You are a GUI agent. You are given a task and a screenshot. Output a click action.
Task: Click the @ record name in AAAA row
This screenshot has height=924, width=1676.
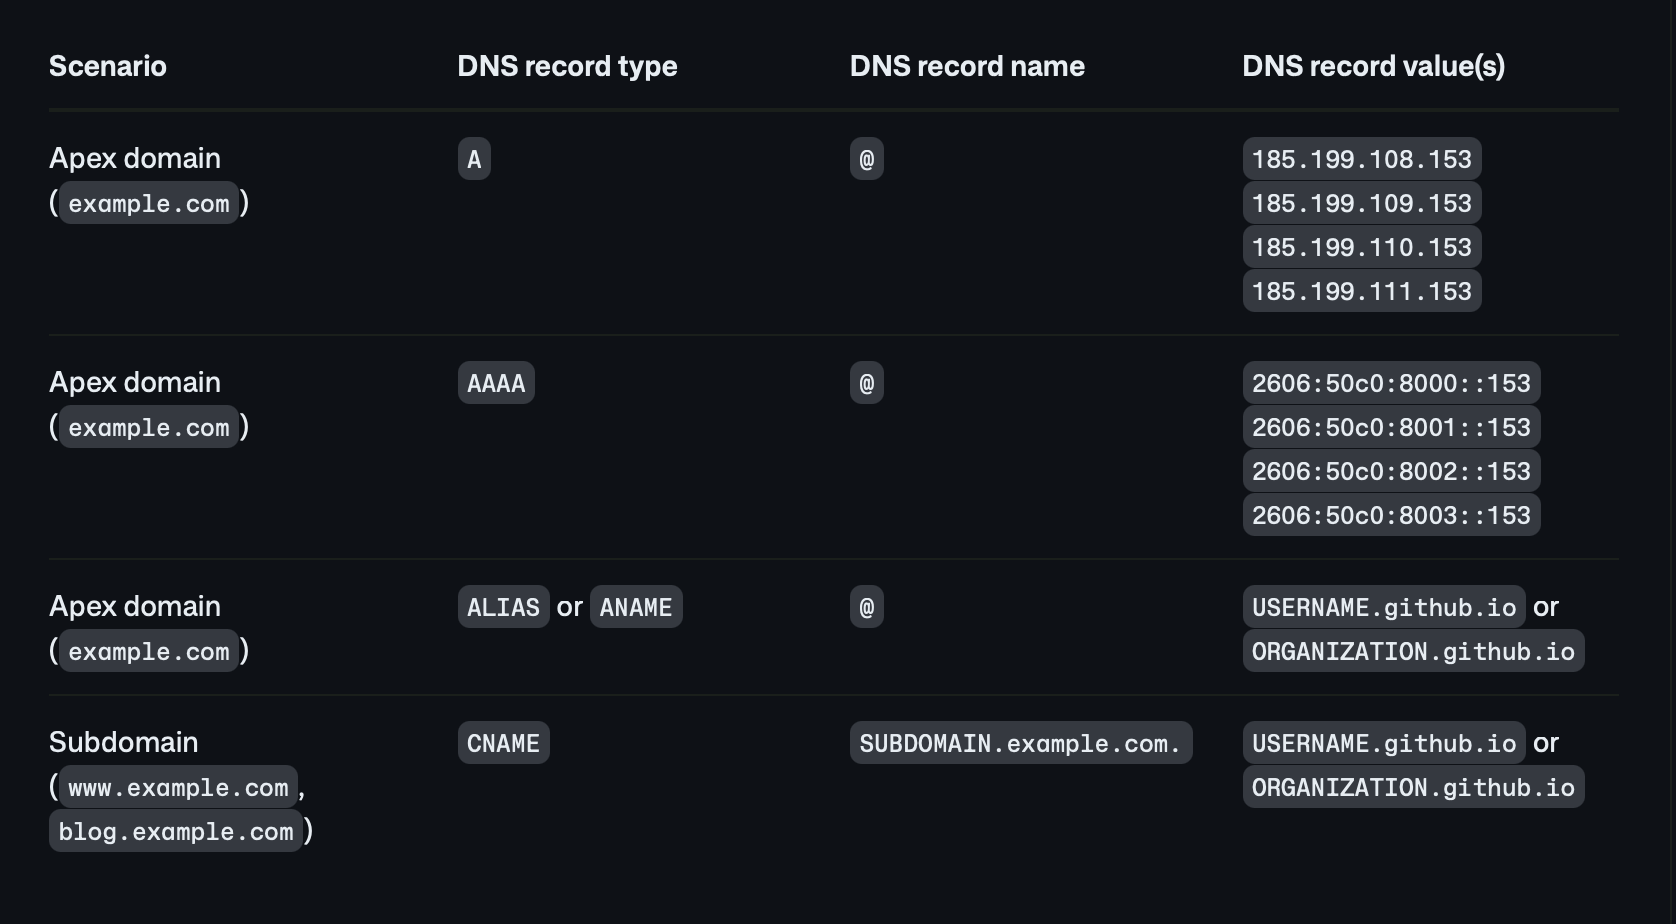[x=867, y=383]
